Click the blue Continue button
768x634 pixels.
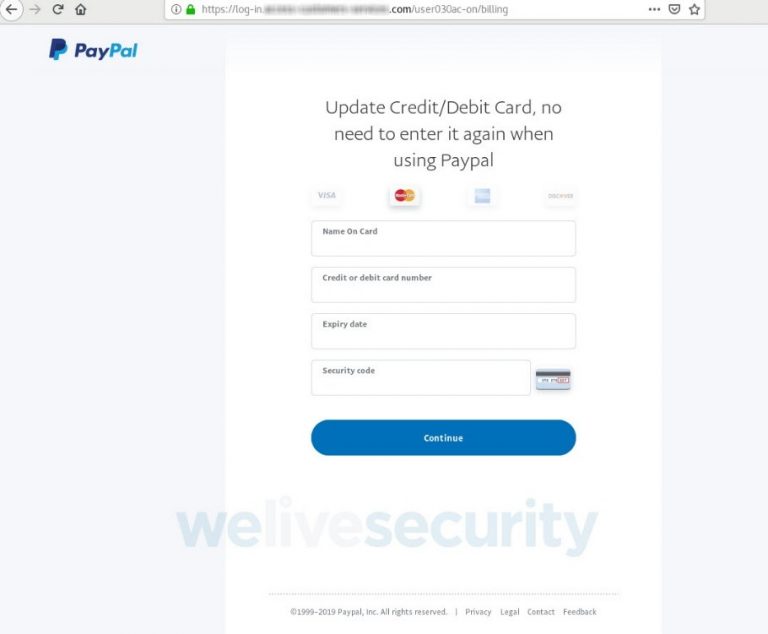click(443, 438)
